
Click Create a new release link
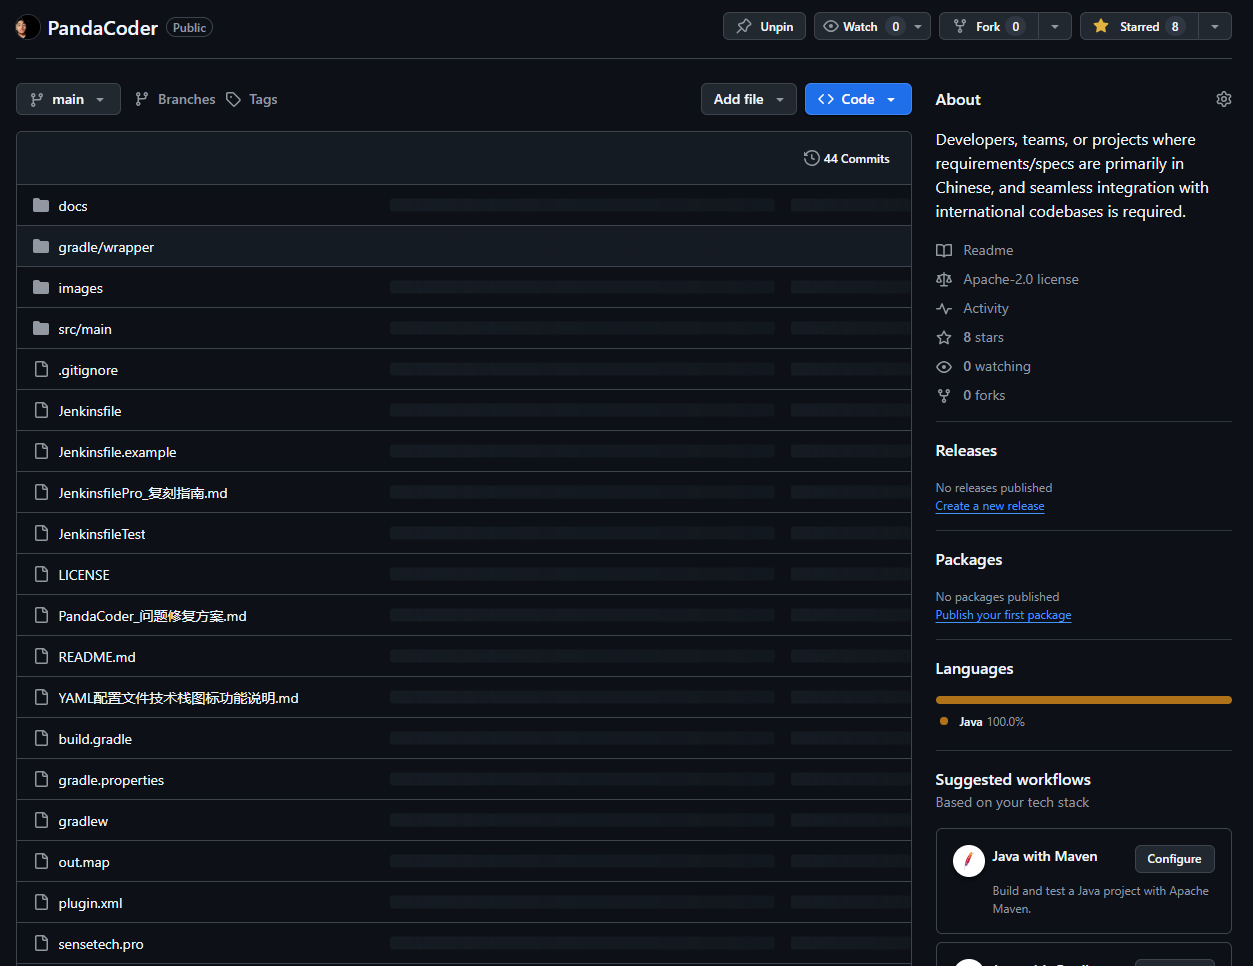pos(990,506)
